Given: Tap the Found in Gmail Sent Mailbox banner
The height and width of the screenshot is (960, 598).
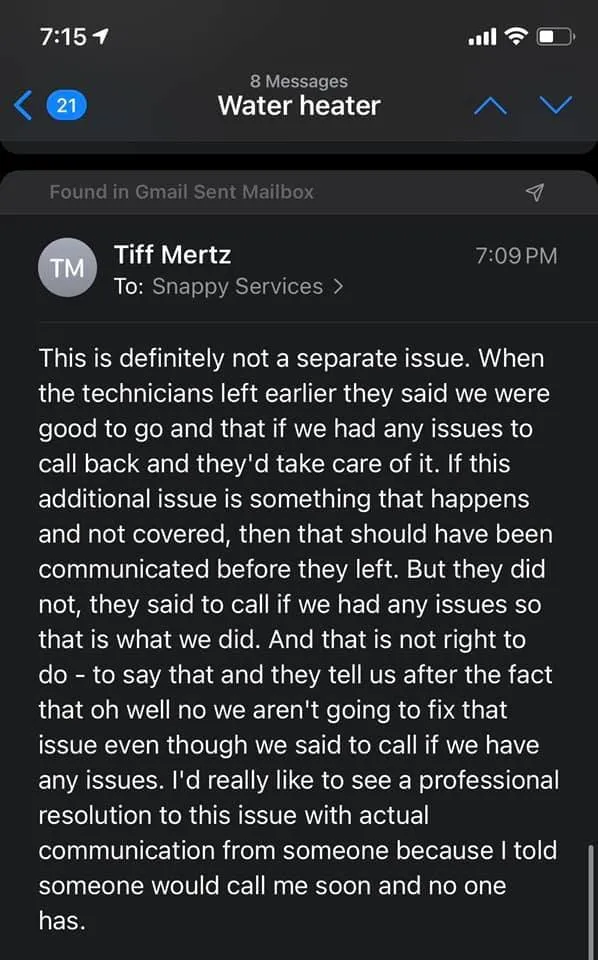Looking at the screenshot, I should [181, 192].
